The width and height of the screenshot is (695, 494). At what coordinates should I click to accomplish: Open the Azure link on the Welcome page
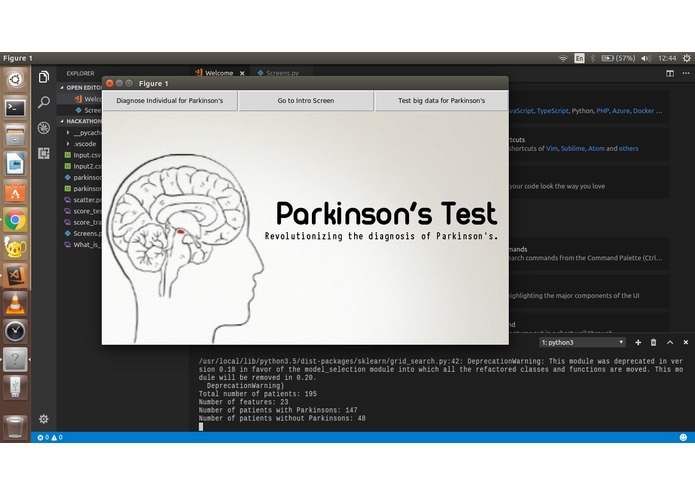coord(621,111)
